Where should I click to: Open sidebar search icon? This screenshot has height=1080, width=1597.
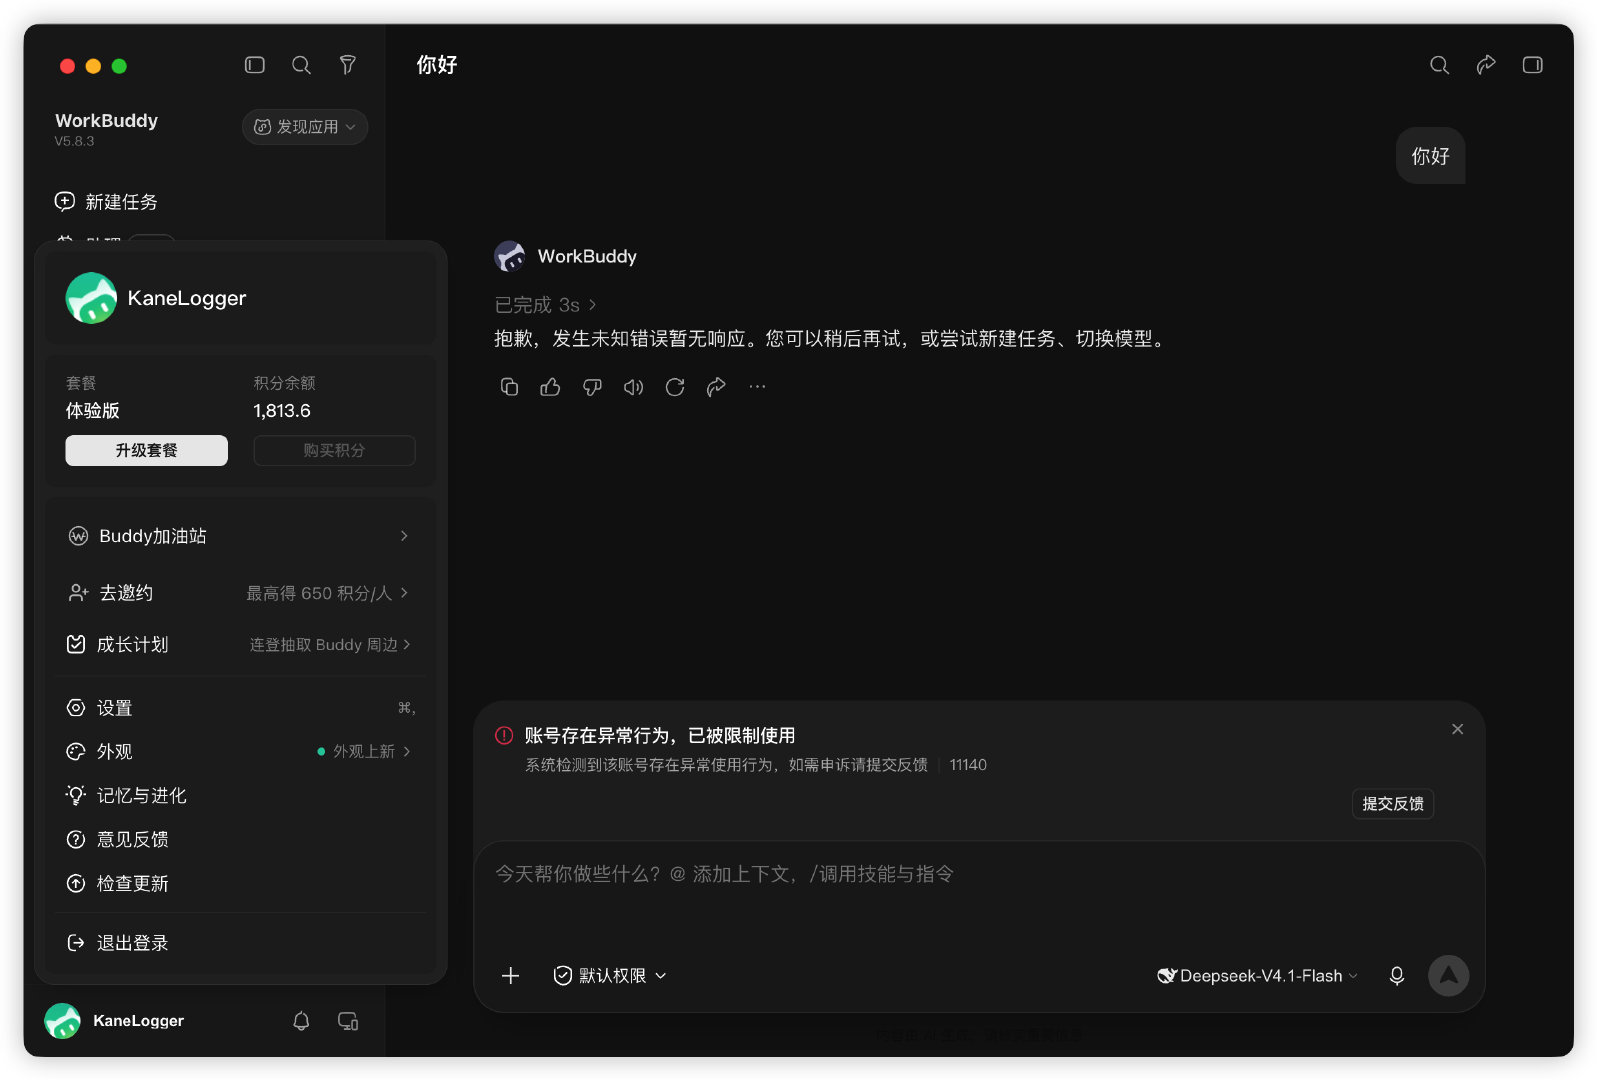[301, 65]
